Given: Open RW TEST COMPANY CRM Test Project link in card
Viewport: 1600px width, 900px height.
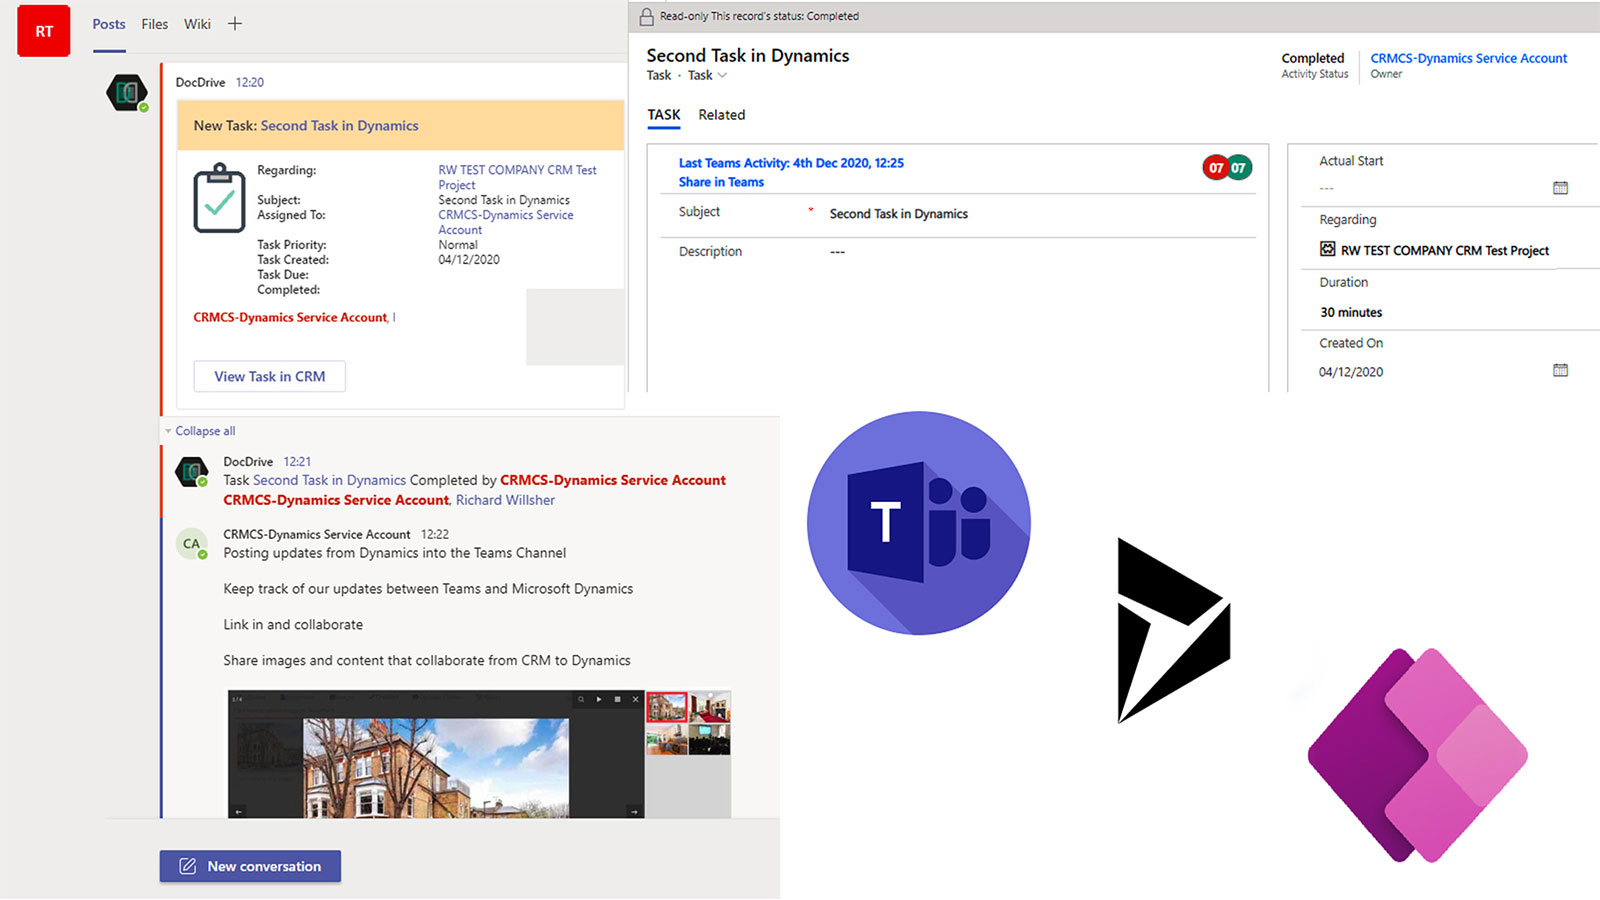Looking at the screenshot, I should coord(517,177).
